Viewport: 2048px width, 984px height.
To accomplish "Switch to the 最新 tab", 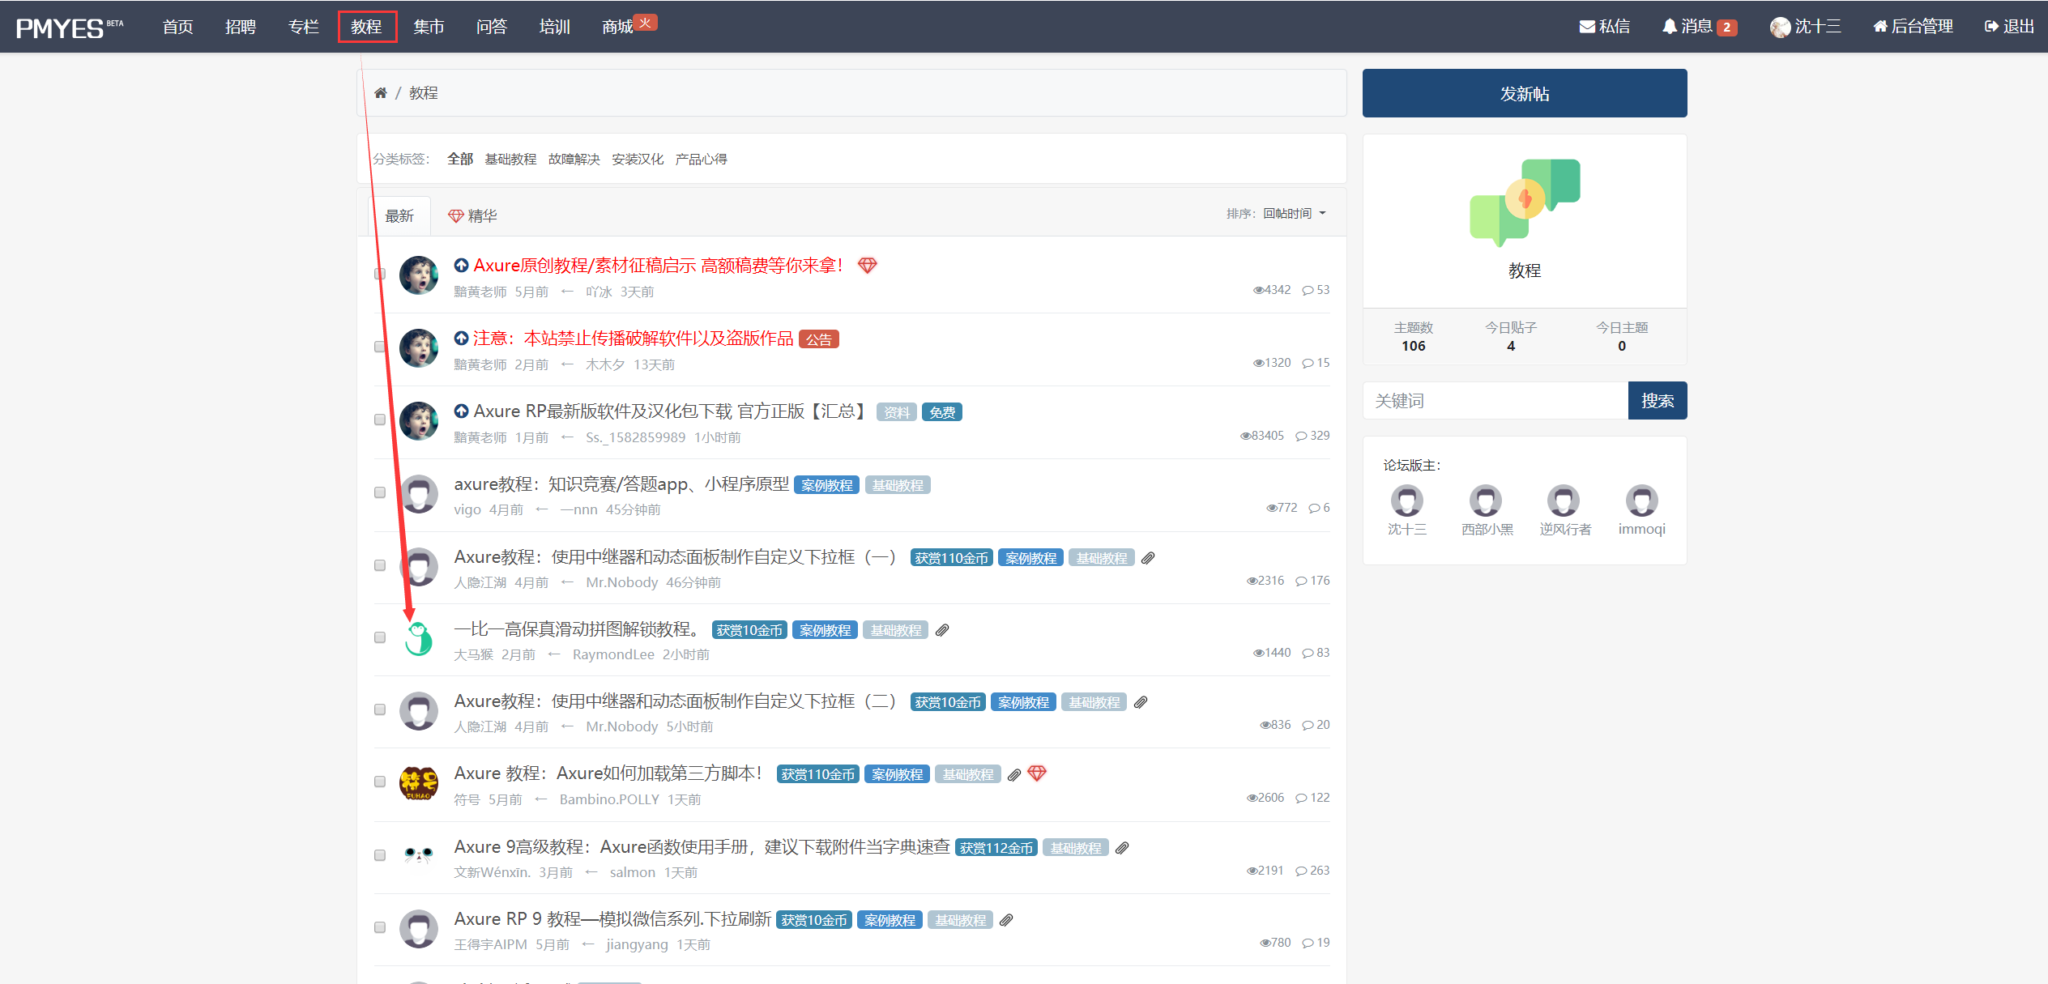I will 399,216.
